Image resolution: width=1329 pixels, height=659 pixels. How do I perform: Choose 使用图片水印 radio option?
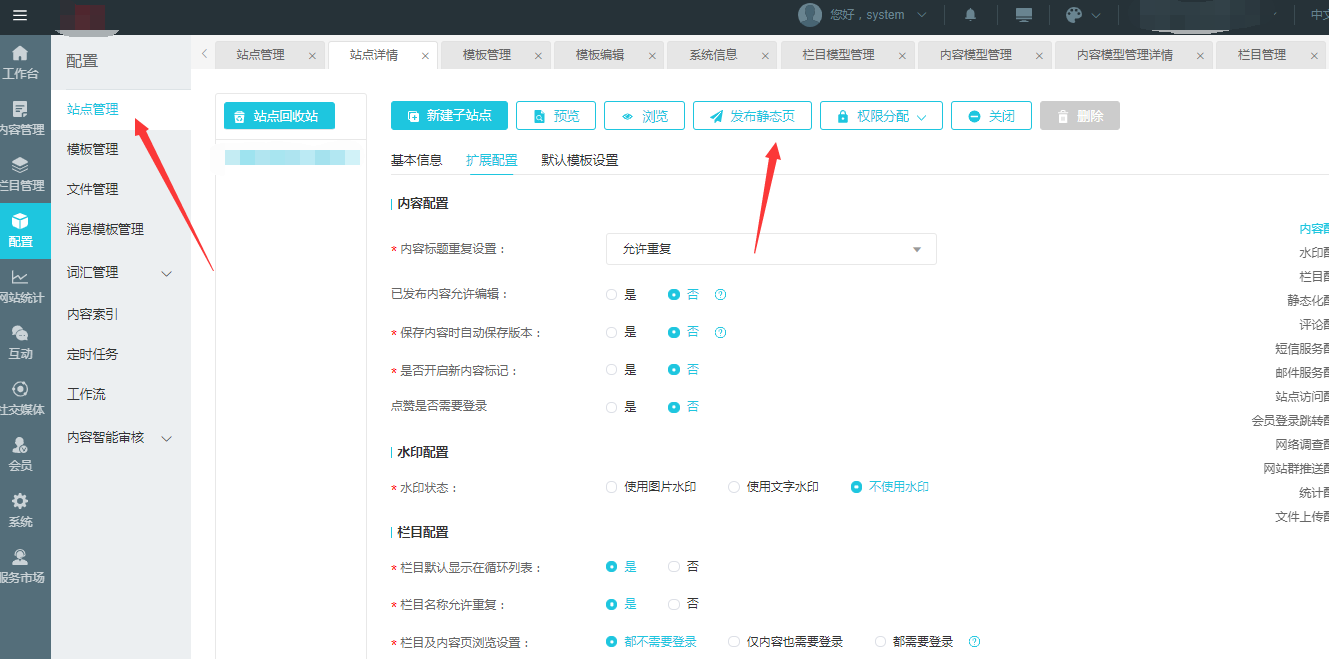click(x=612, y=487)
